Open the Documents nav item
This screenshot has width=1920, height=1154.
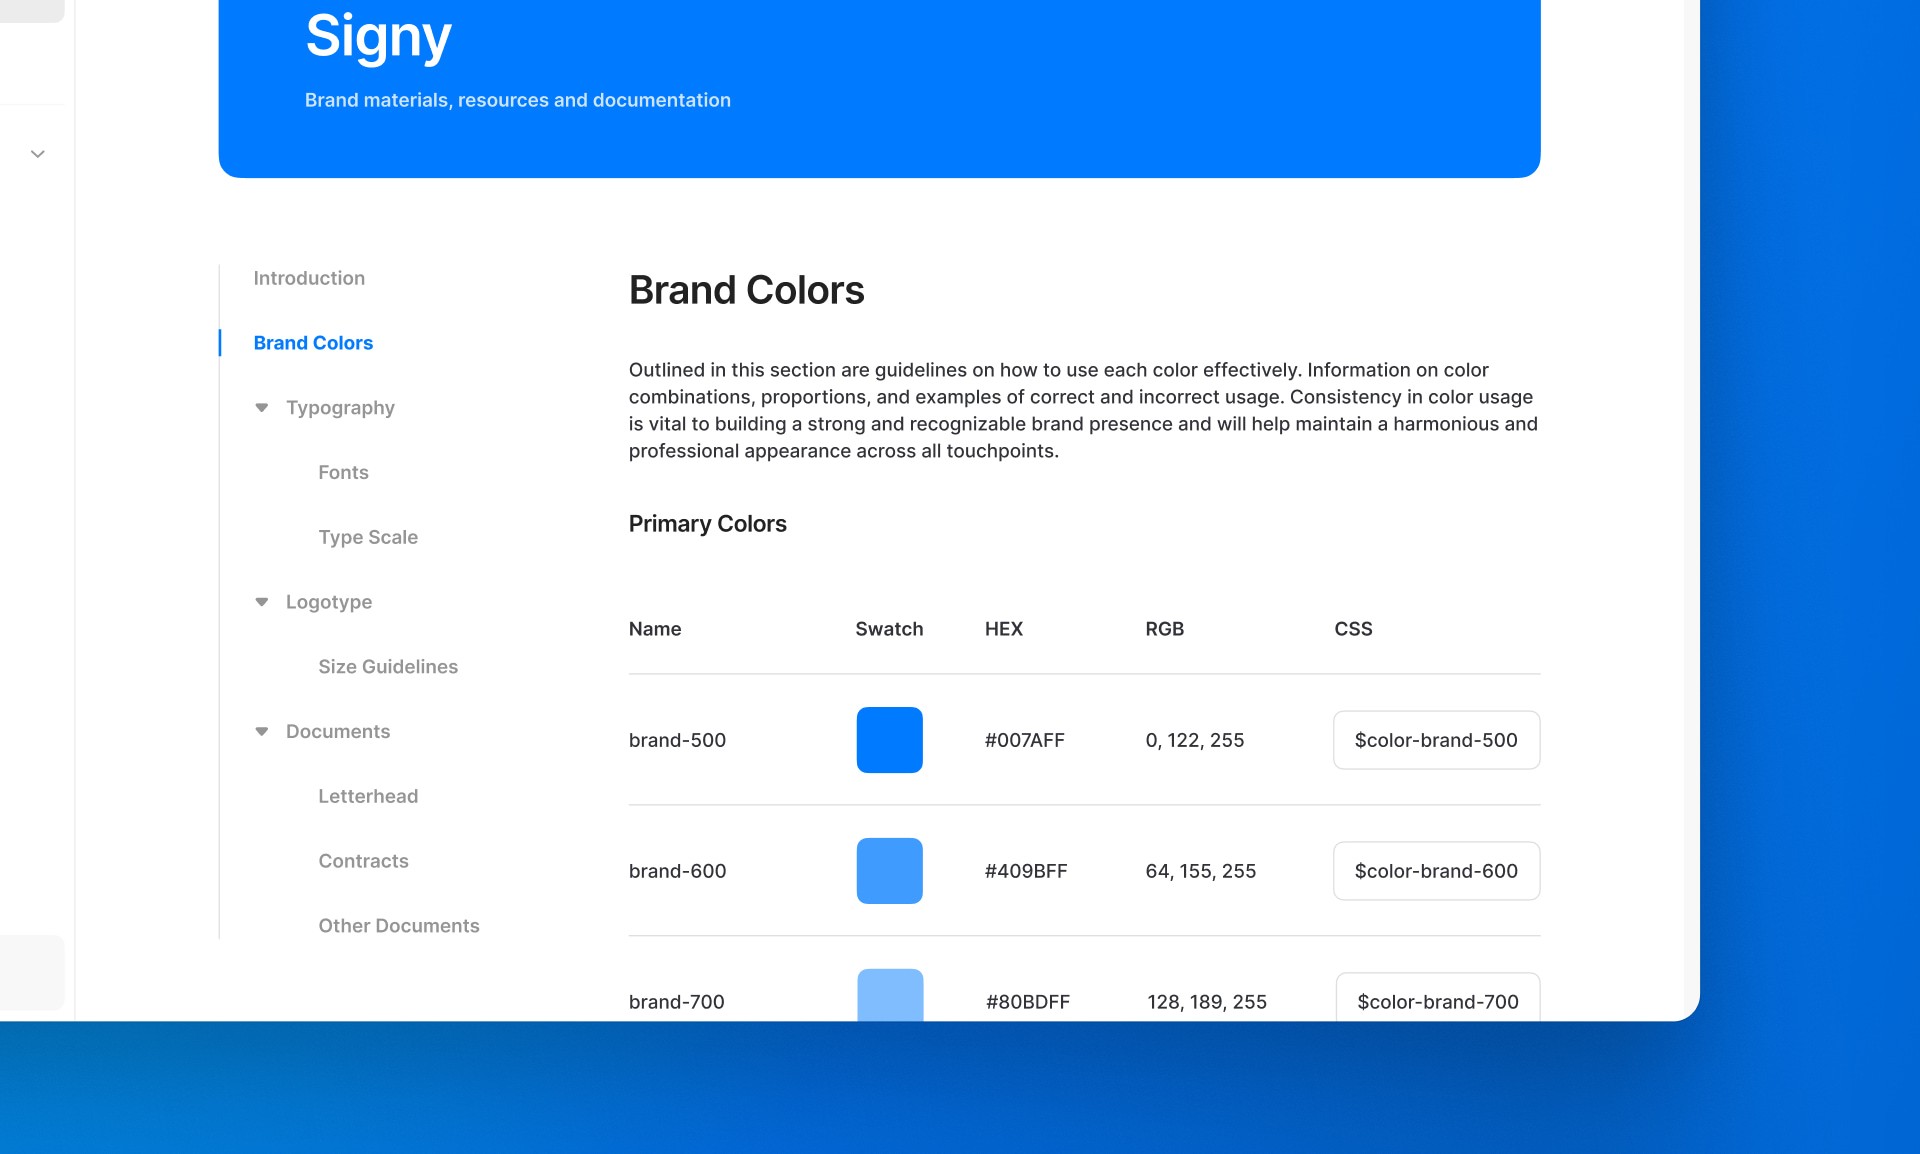pyautogui.click(x=338, y=732)
